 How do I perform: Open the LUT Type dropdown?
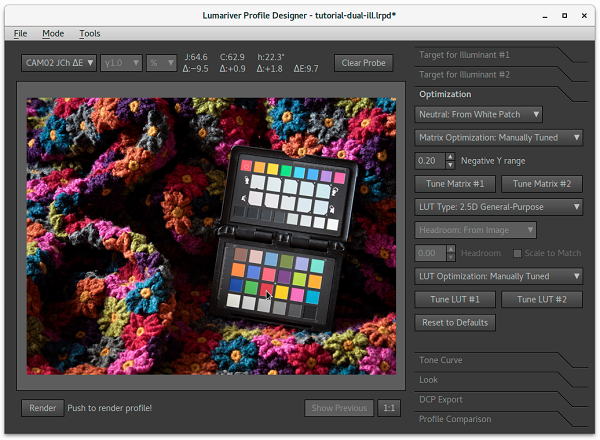point(499,207)
